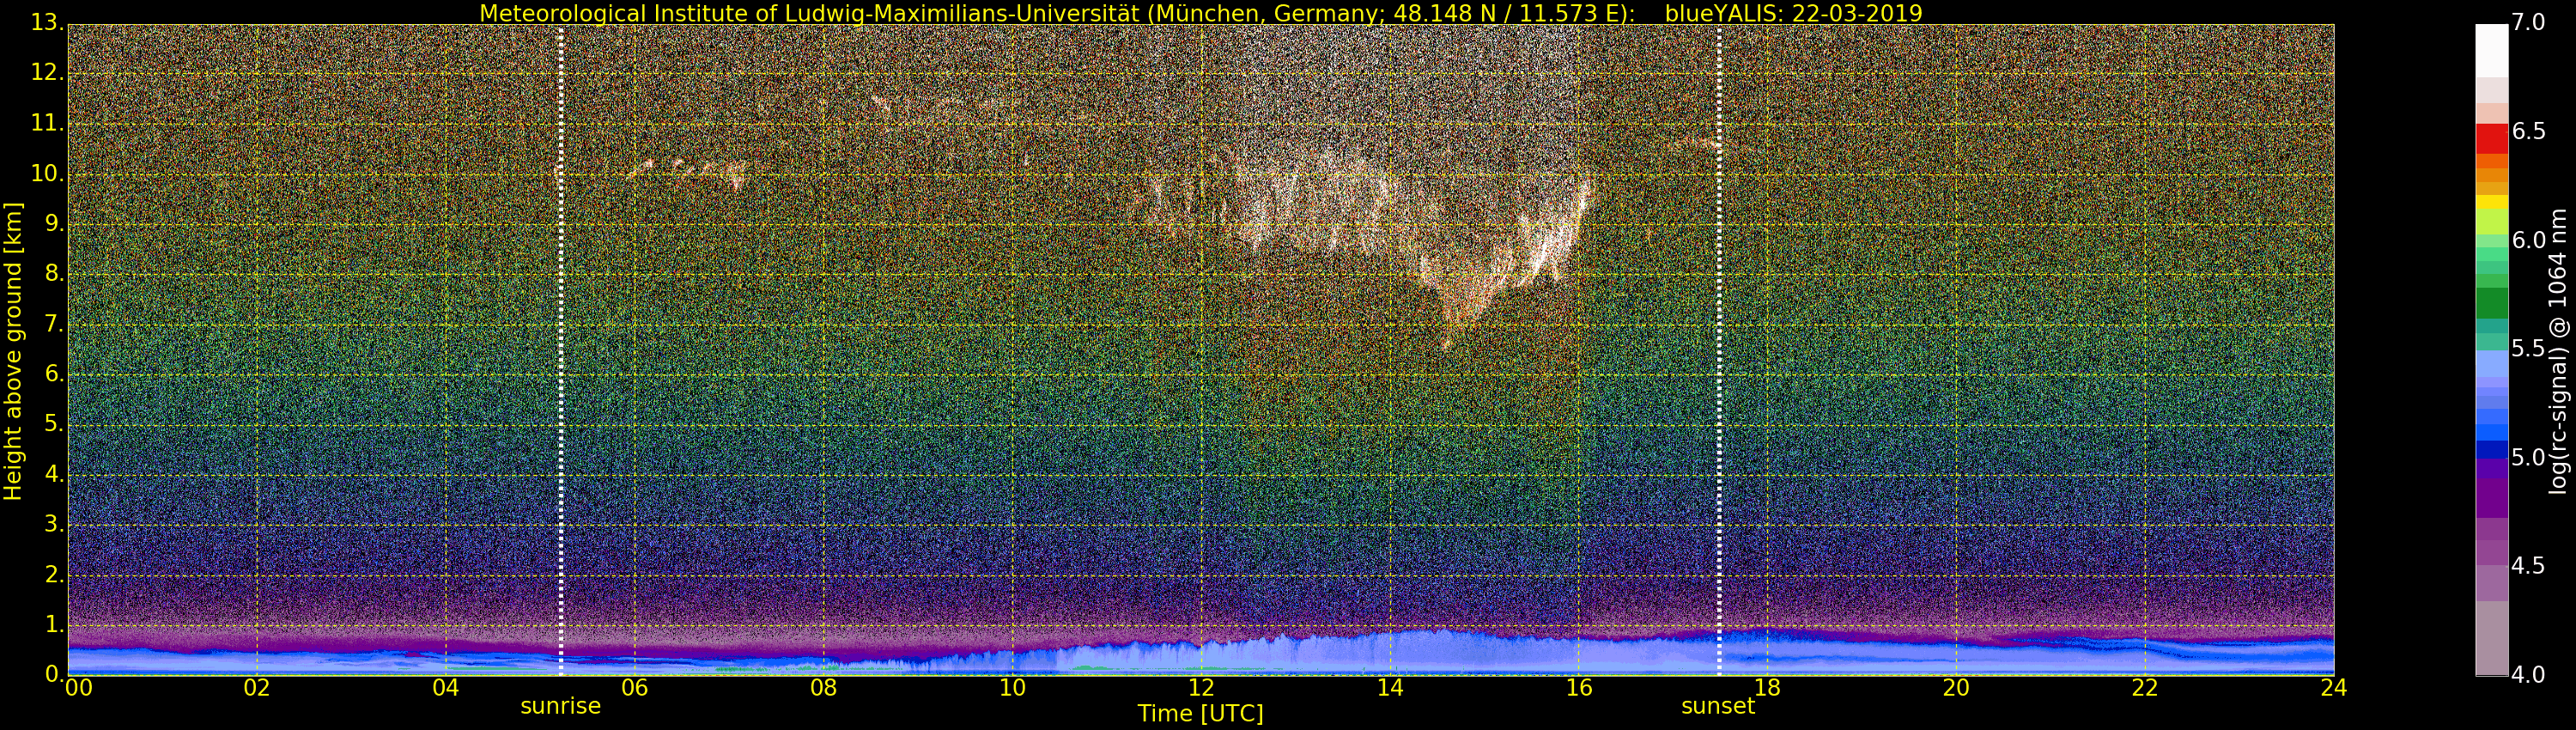Image resolution: width=2576 pixels, height=730 pixels.
Task: Click the chart title mentioning blueYALIS 22-03-2019
Action: click(x=1200, y=13)
